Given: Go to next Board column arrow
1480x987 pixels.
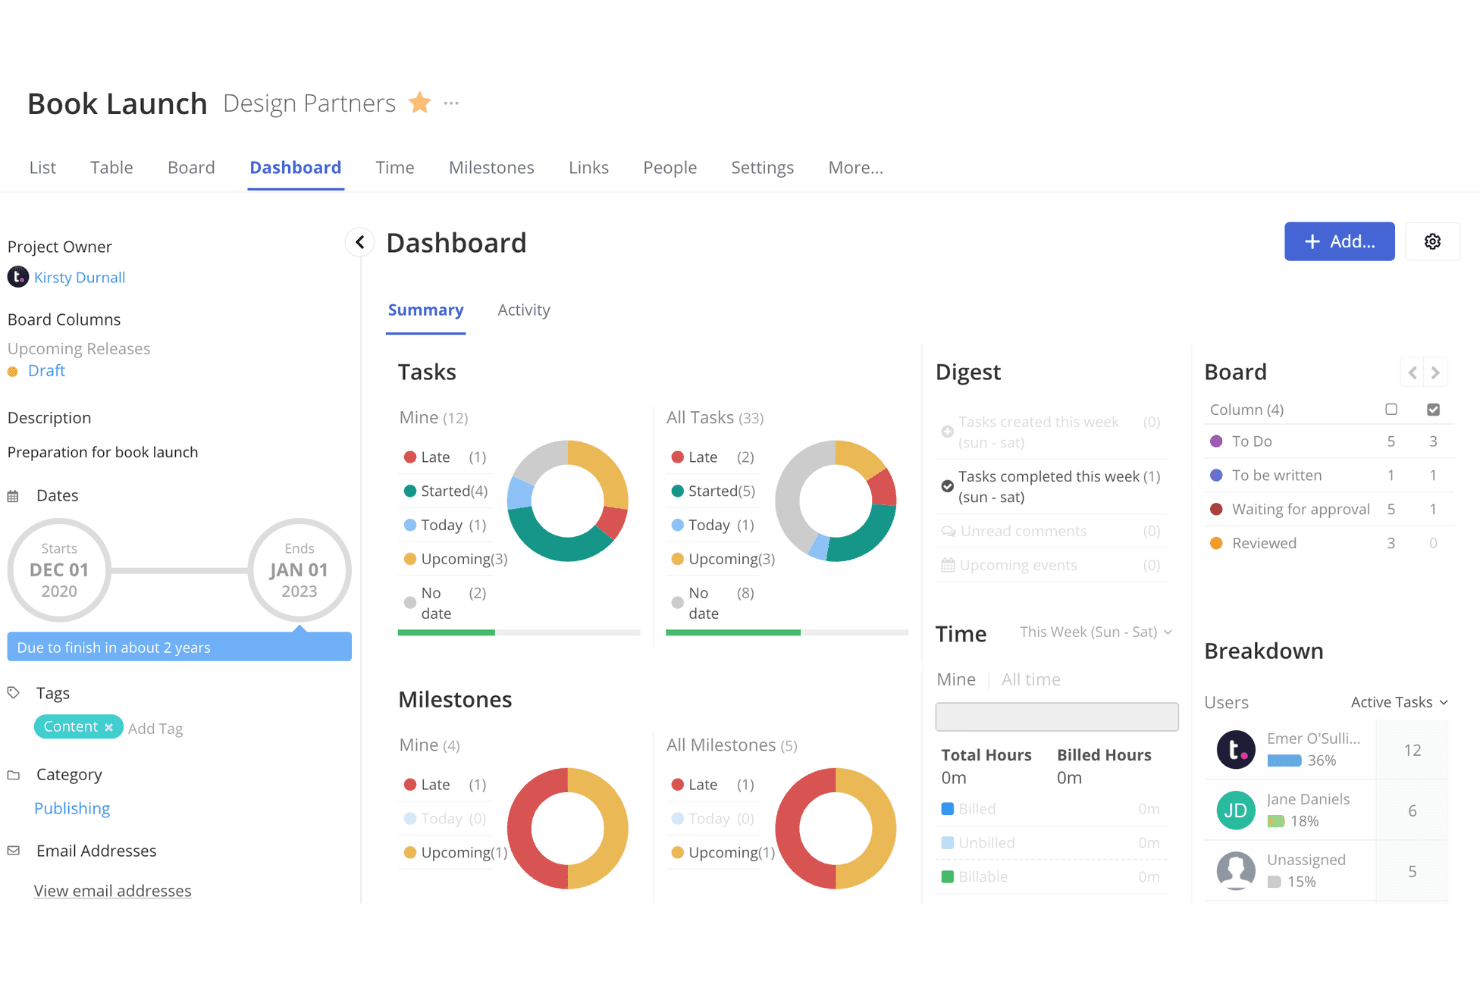Looking at the screenshot, I should [x=1435, y=373].
